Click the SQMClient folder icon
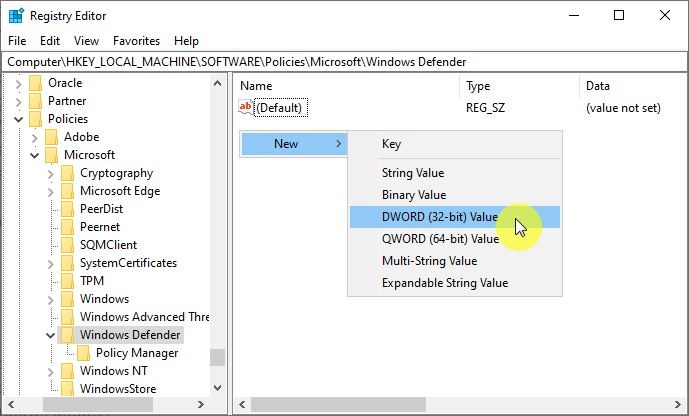 (x=67, y=245)
